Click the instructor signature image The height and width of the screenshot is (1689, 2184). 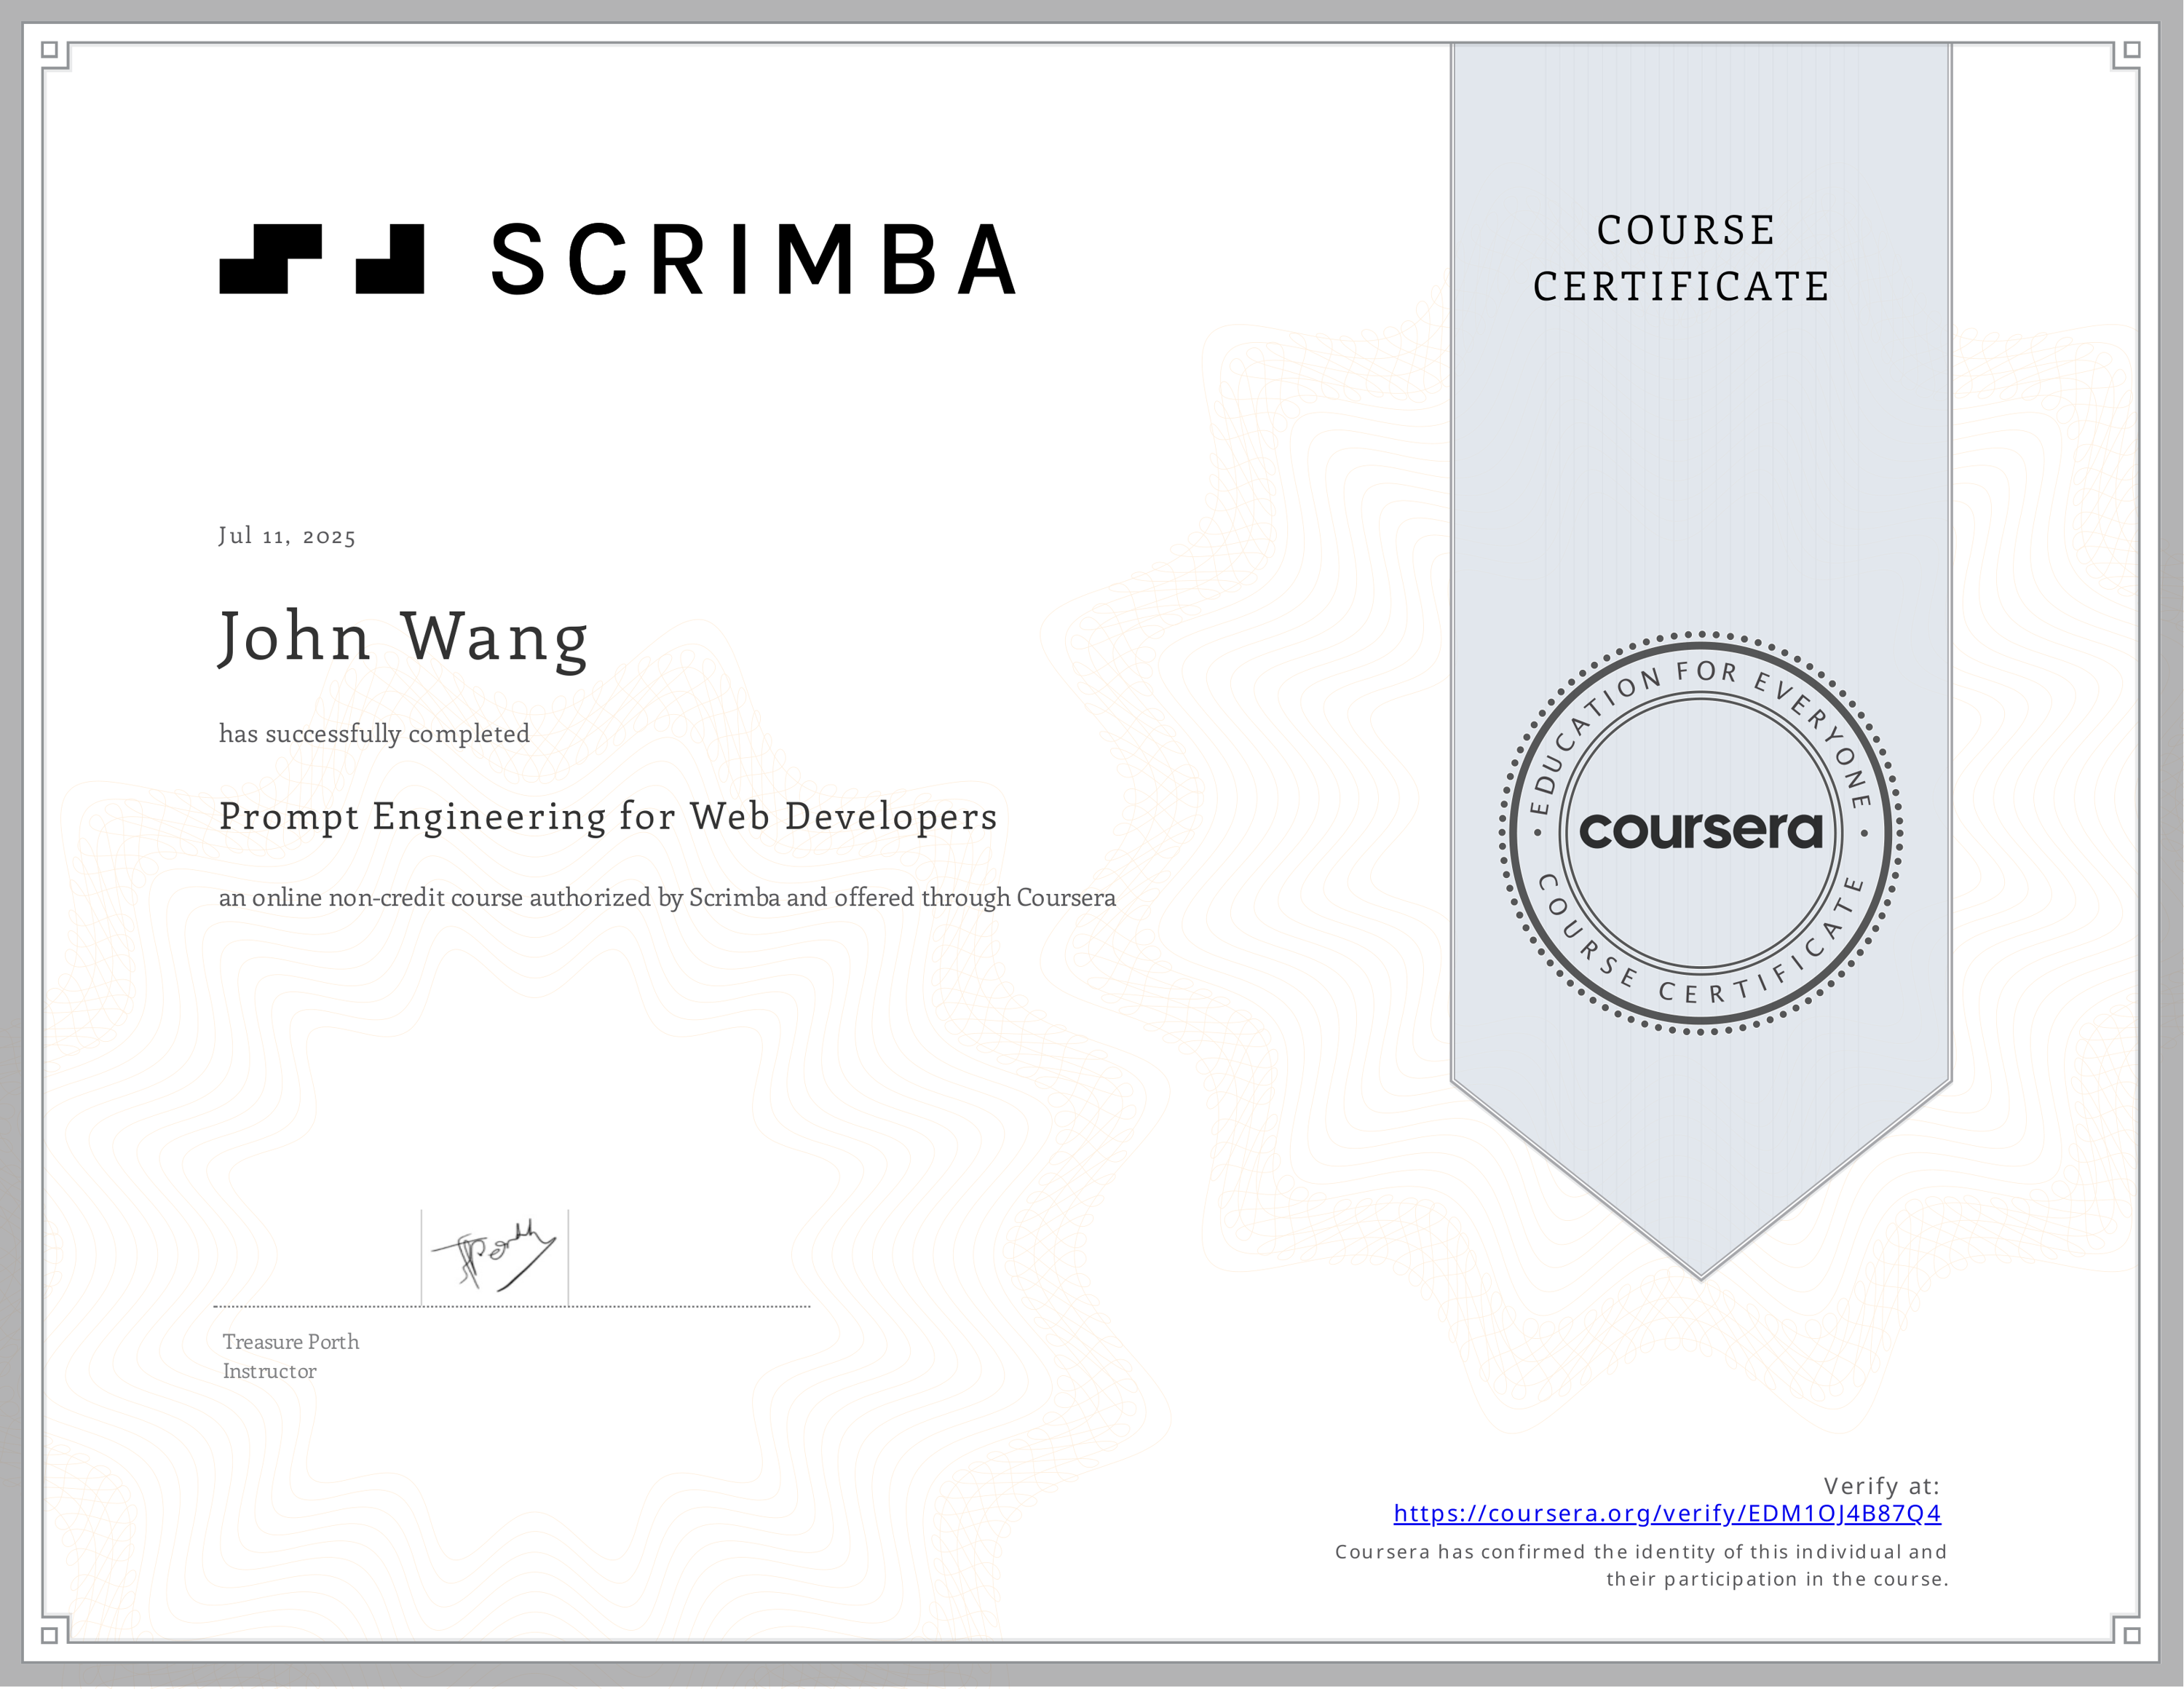click(x=495, y=1257)
